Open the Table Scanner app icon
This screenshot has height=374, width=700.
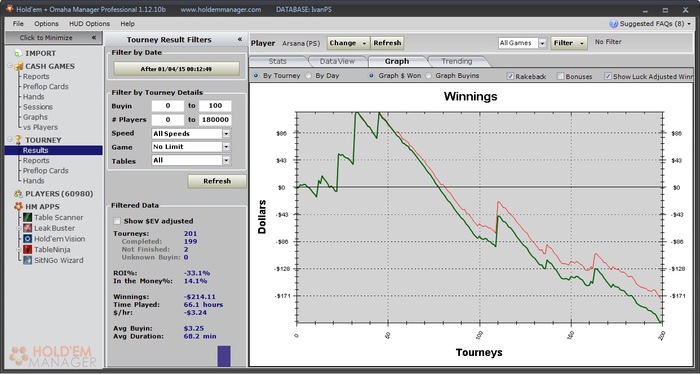point(28,217)
